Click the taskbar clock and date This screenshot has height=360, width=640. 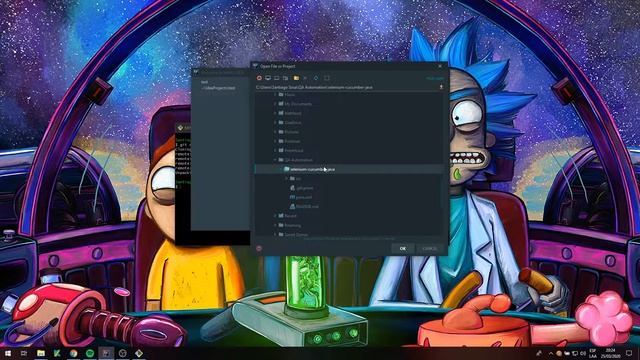(610, 353)
